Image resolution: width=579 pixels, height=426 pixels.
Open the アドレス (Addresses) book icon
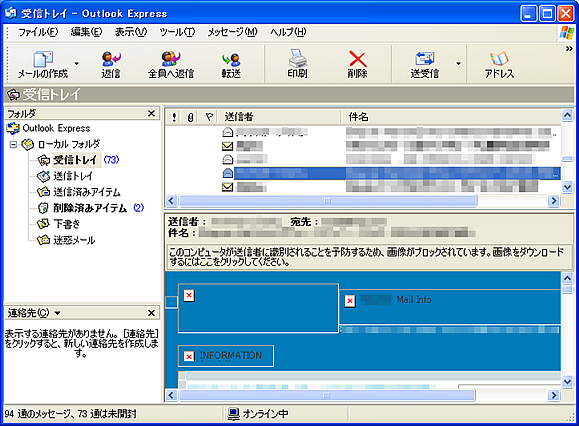click(499, 59)
